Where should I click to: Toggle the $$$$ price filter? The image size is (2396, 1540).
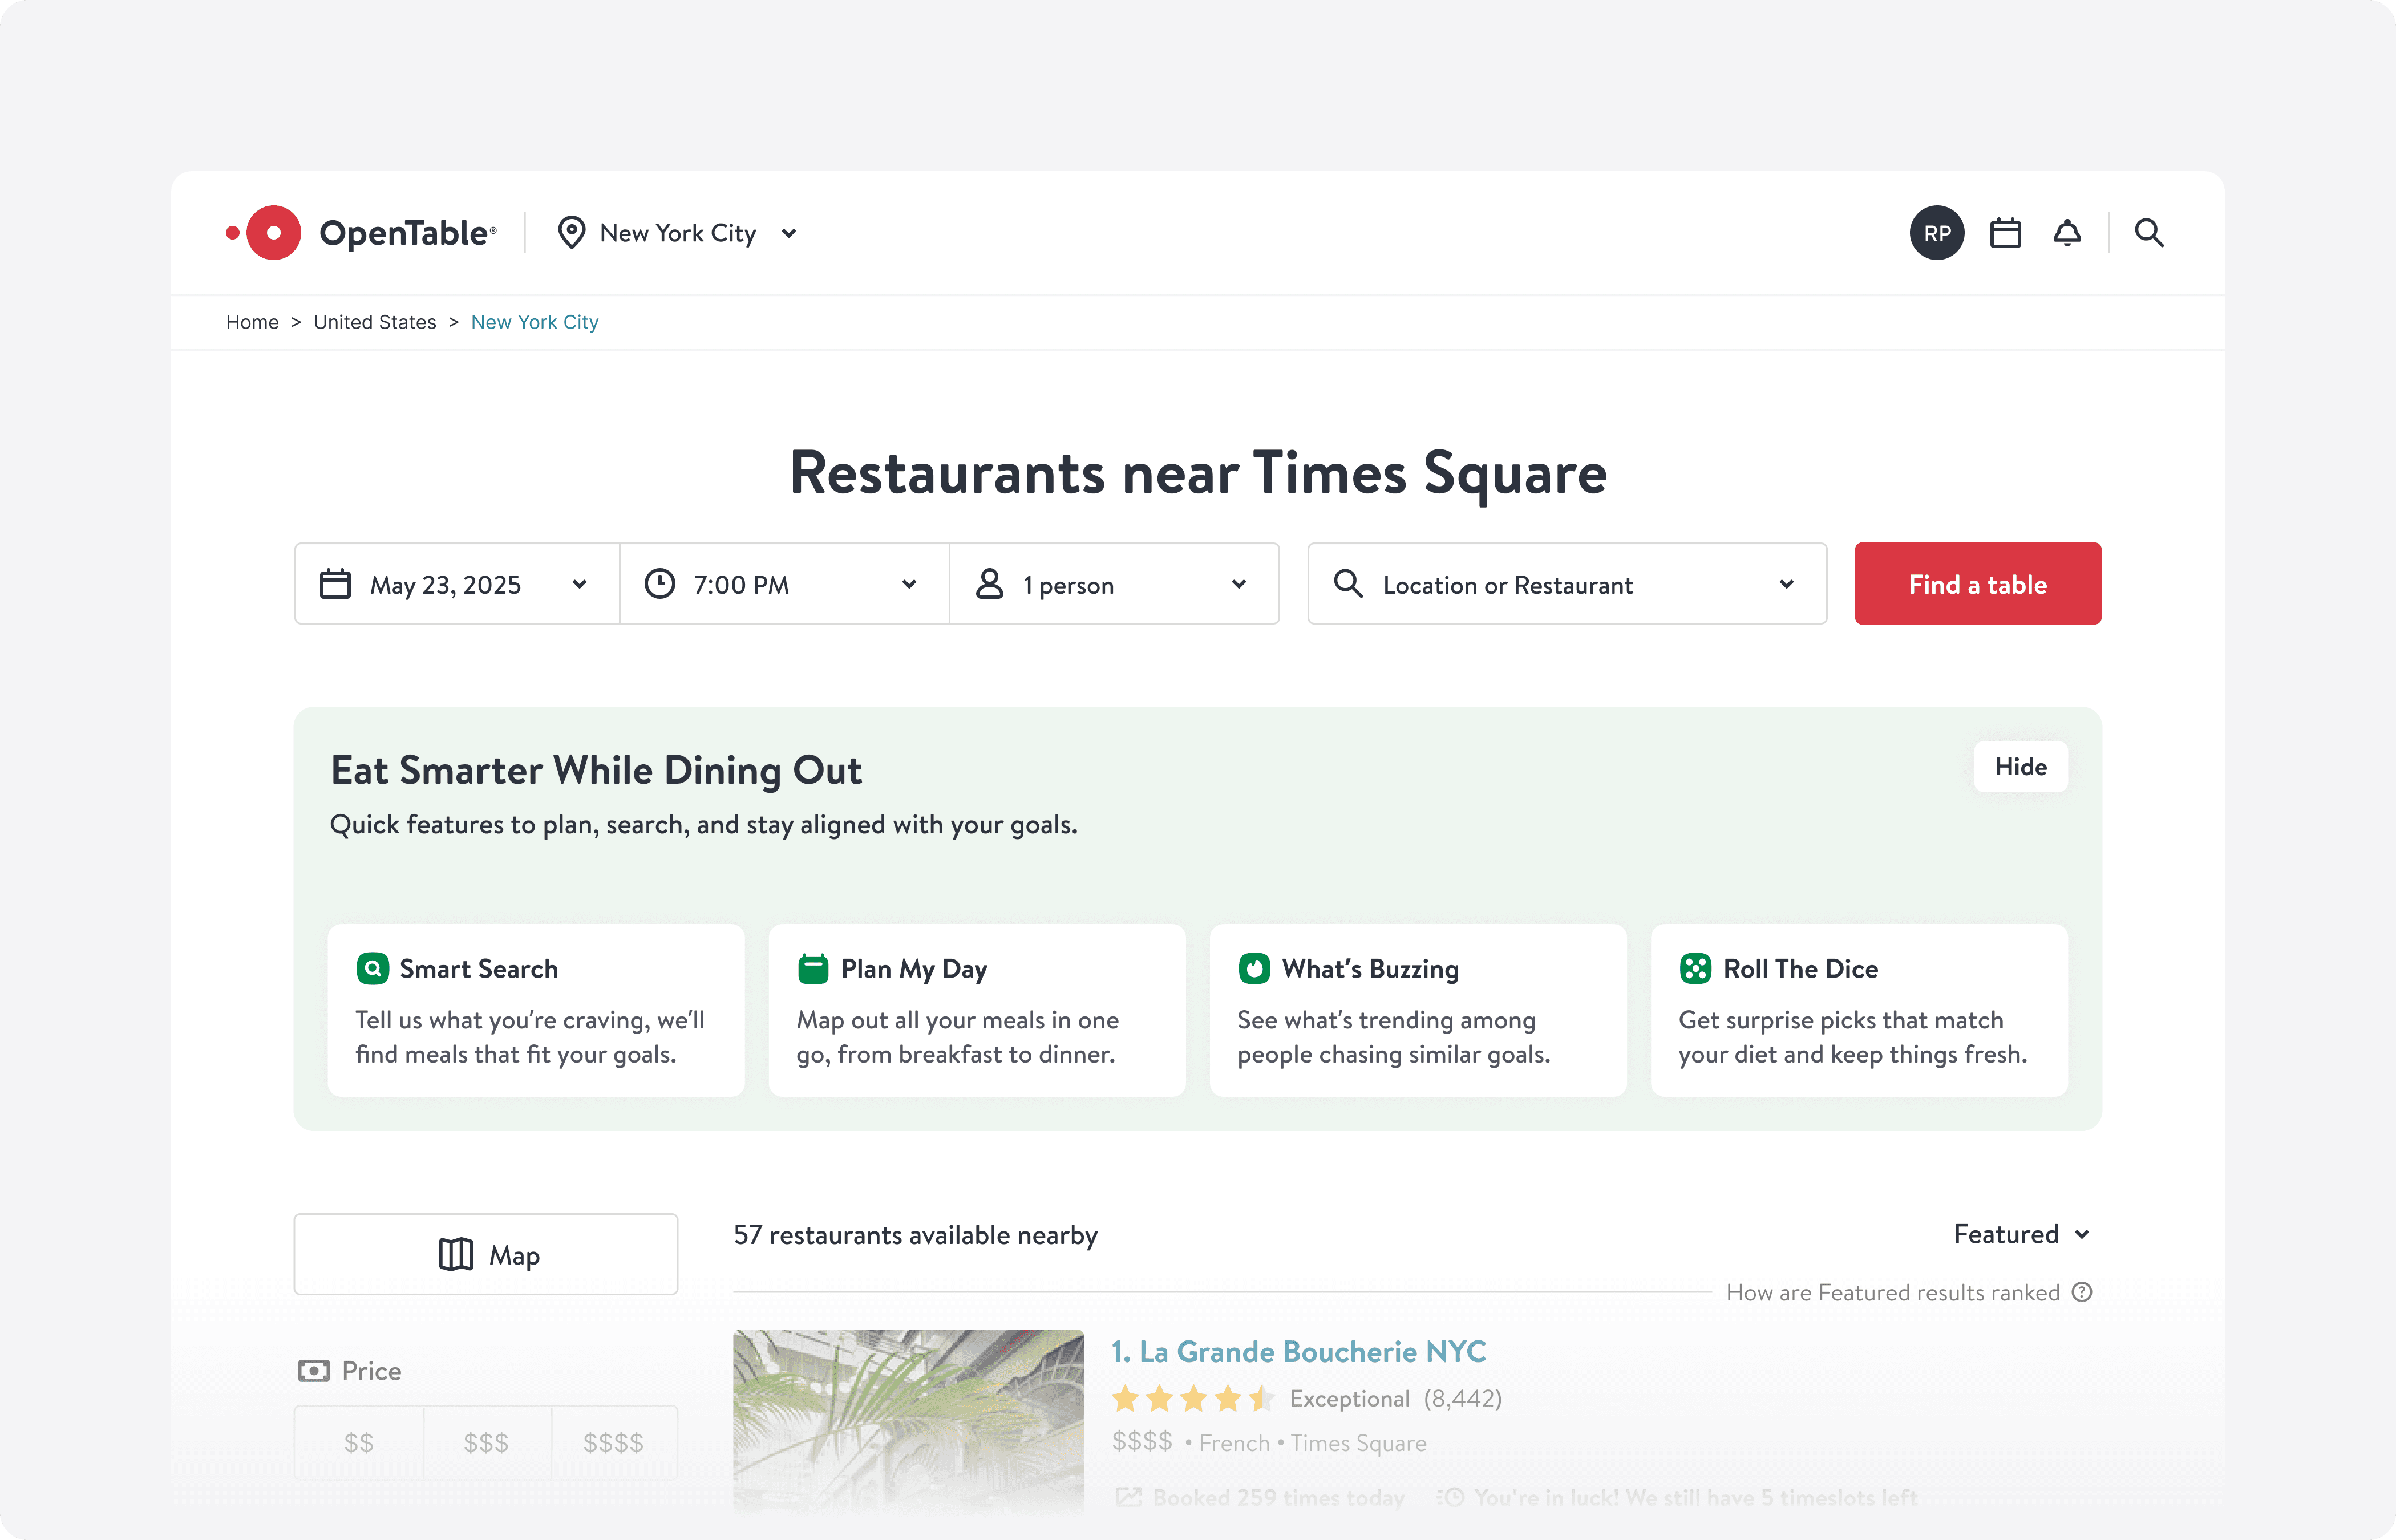(x=613, y=1442)
